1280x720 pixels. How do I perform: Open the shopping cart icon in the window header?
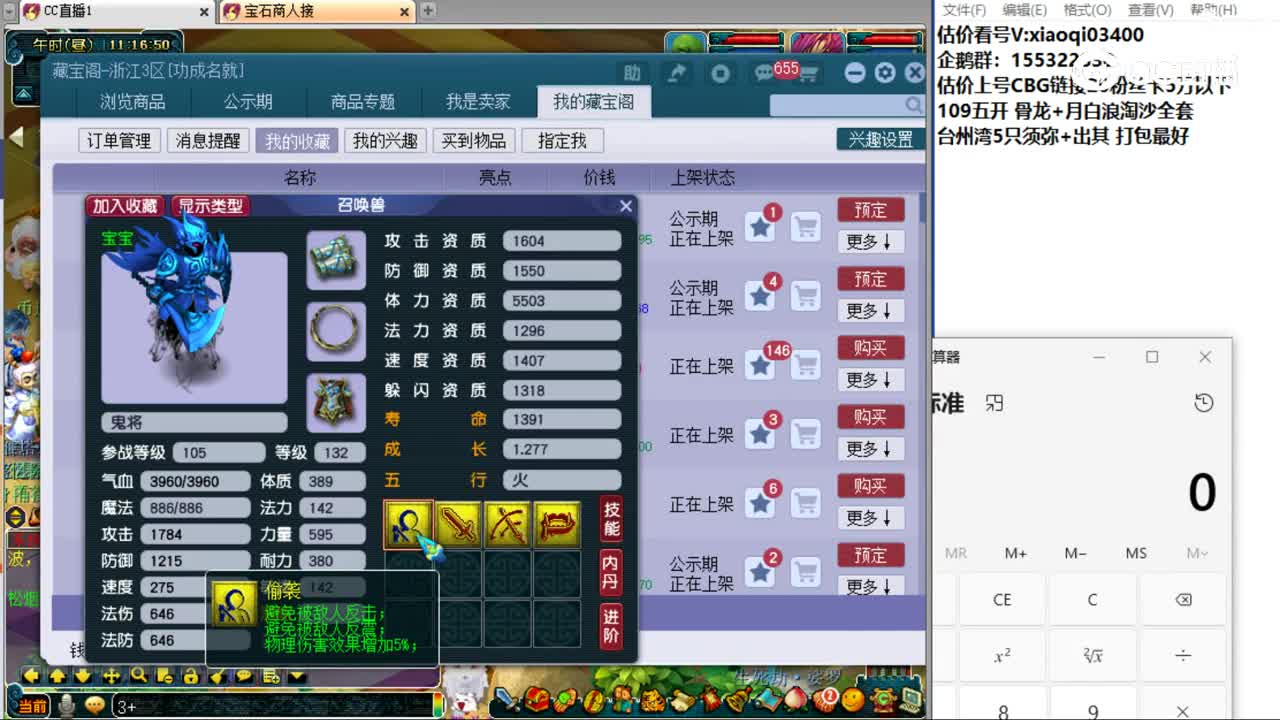pyautogui.click(x=810, y=74)
